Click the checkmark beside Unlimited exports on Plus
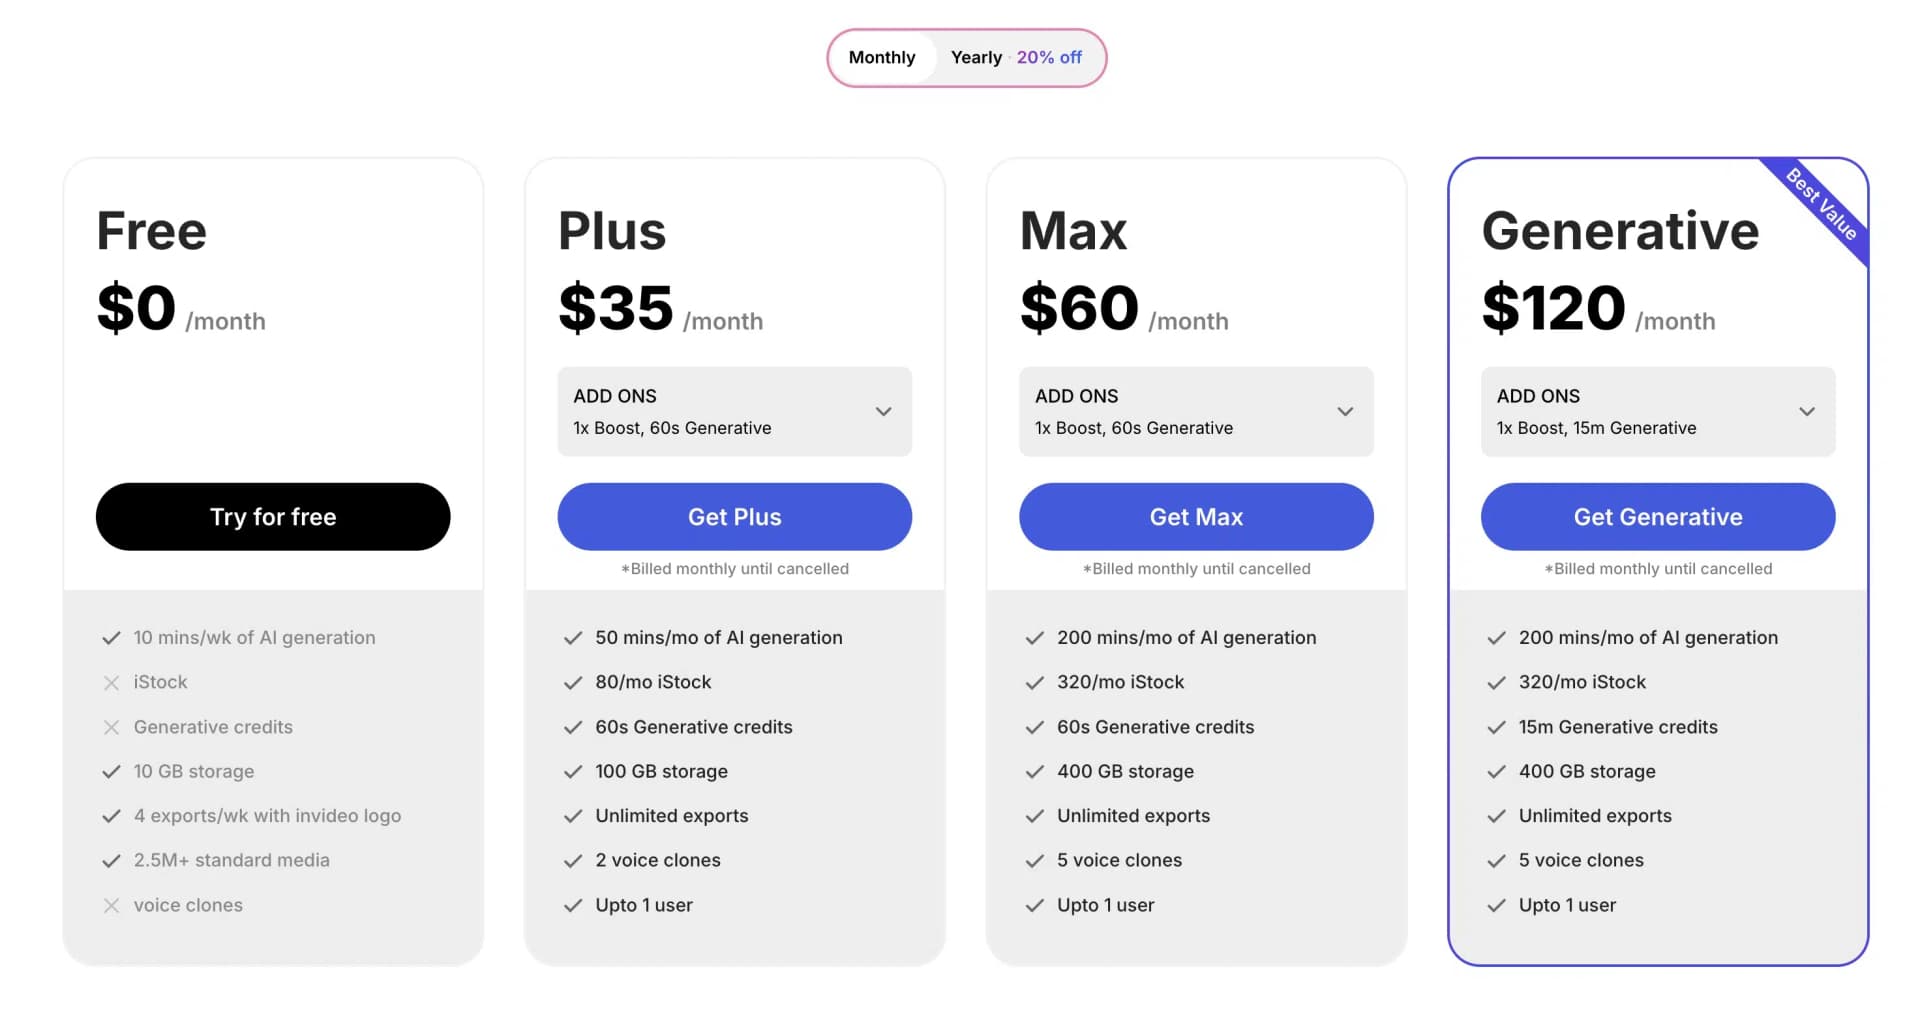Screen dimensions: 1920x1010 click(572, 816)
